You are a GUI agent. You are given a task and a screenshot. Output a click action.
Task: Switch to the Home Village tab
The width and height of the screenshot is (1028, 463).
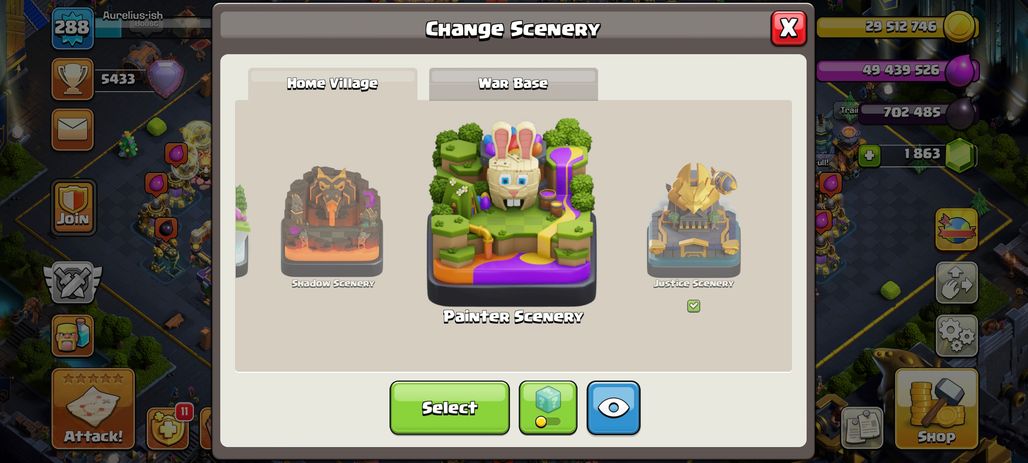point(332,84)
